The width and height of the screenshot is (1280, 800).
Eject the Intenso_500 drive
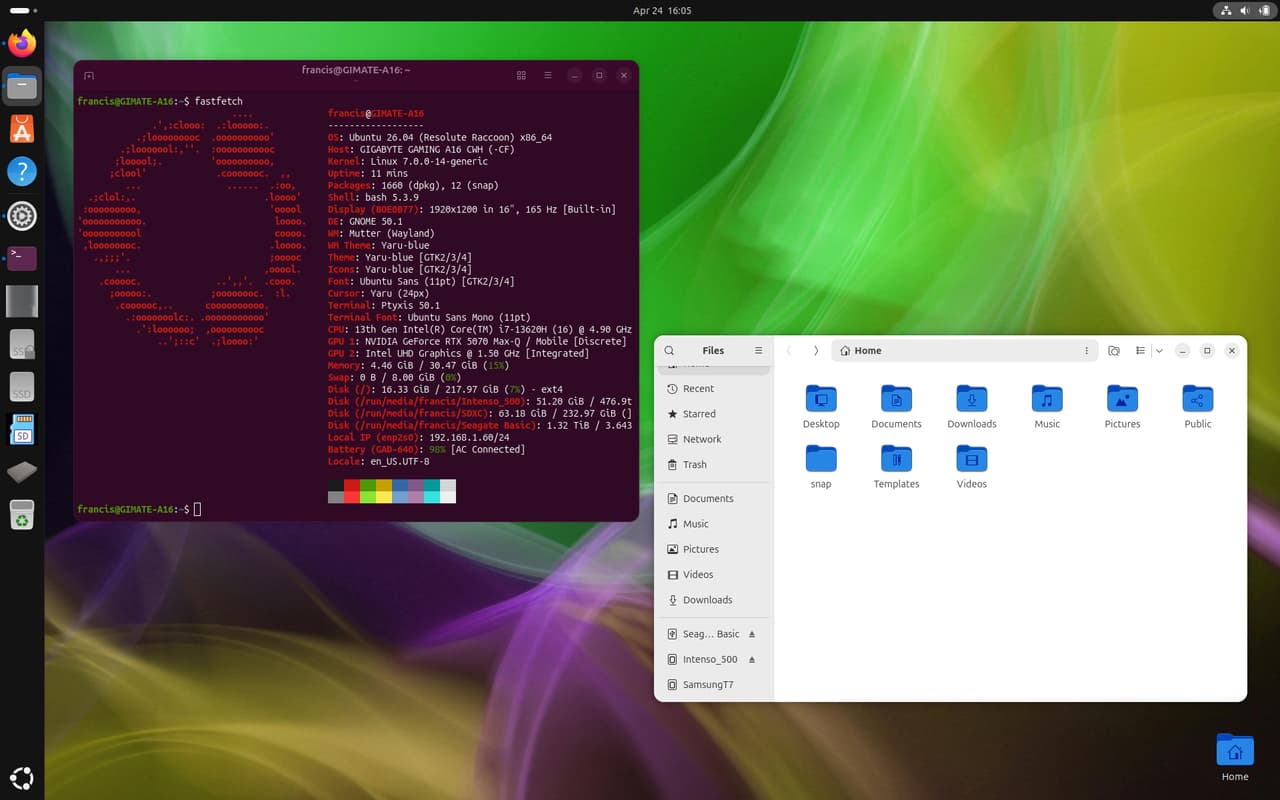tap(752, 660)
